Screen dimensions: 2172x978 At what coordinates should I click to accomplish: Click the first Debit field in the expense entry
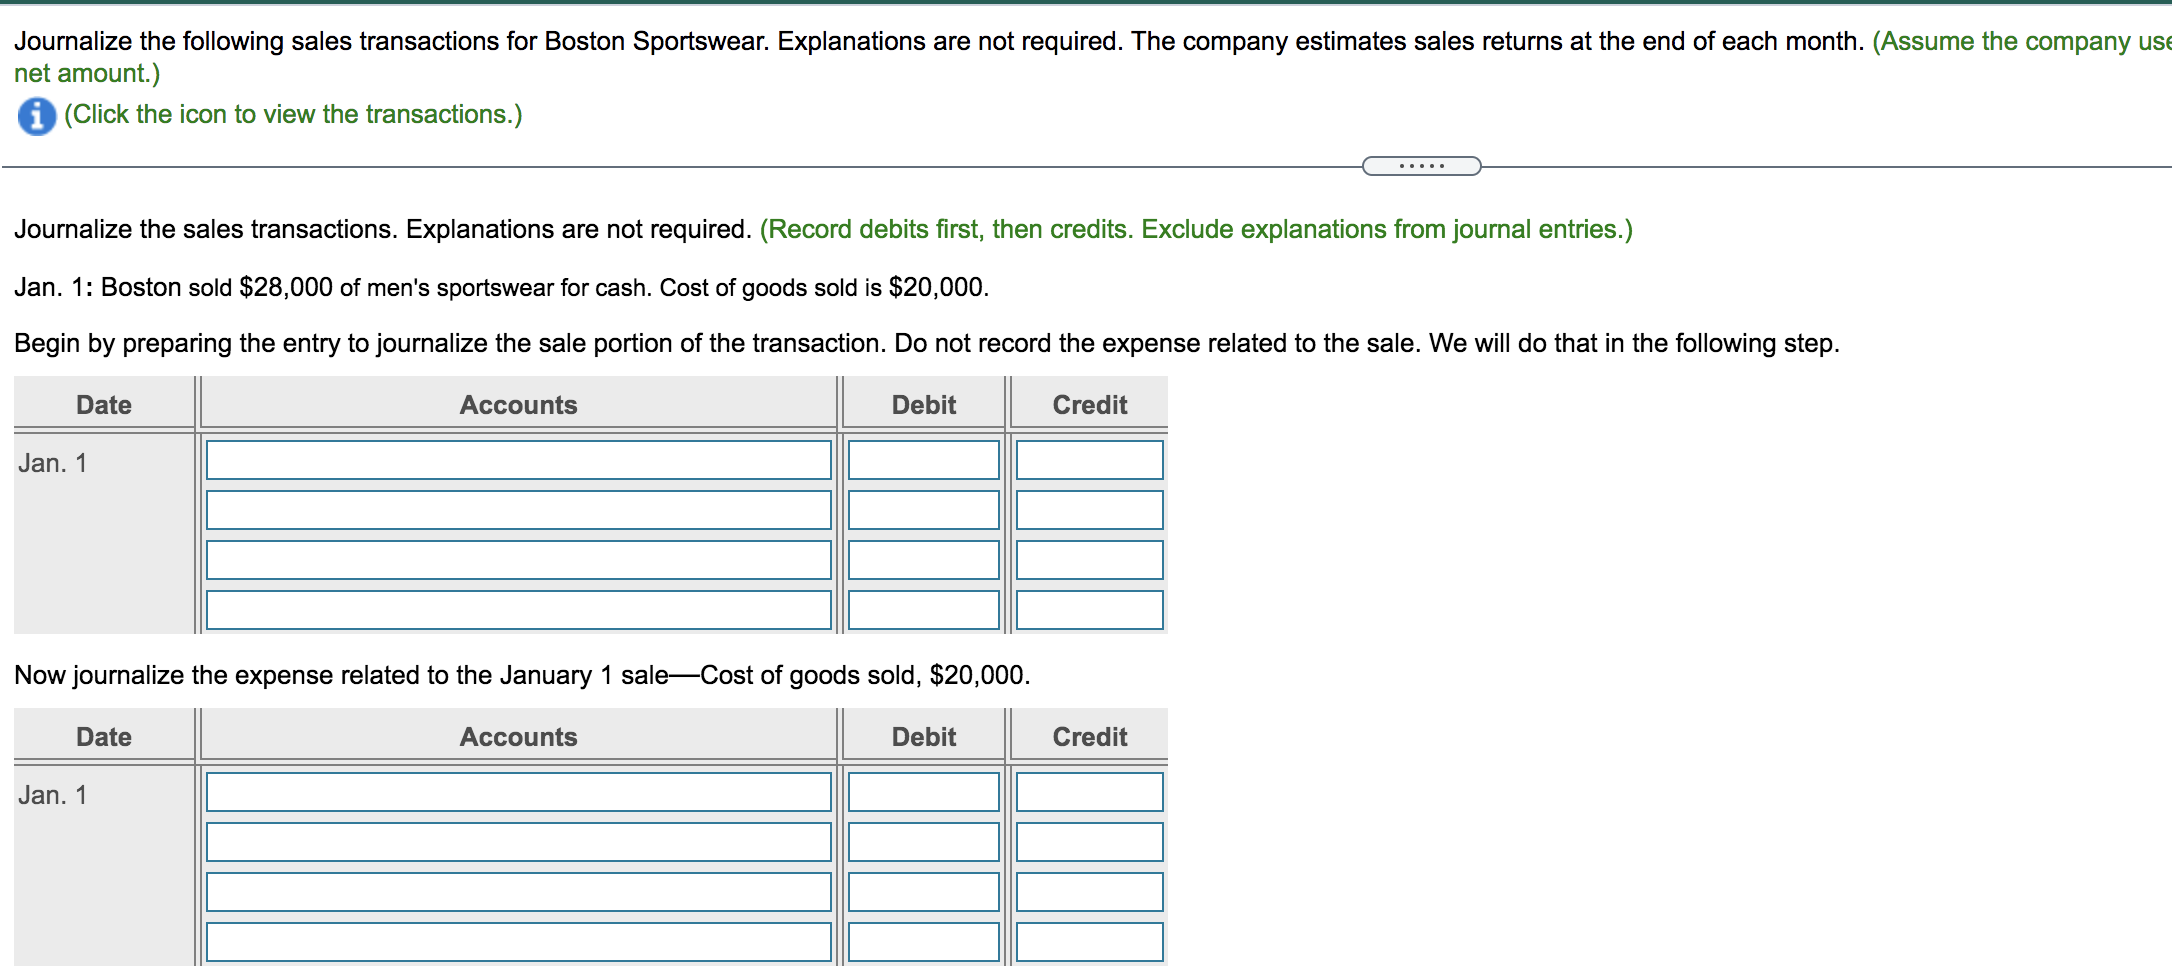923,791
